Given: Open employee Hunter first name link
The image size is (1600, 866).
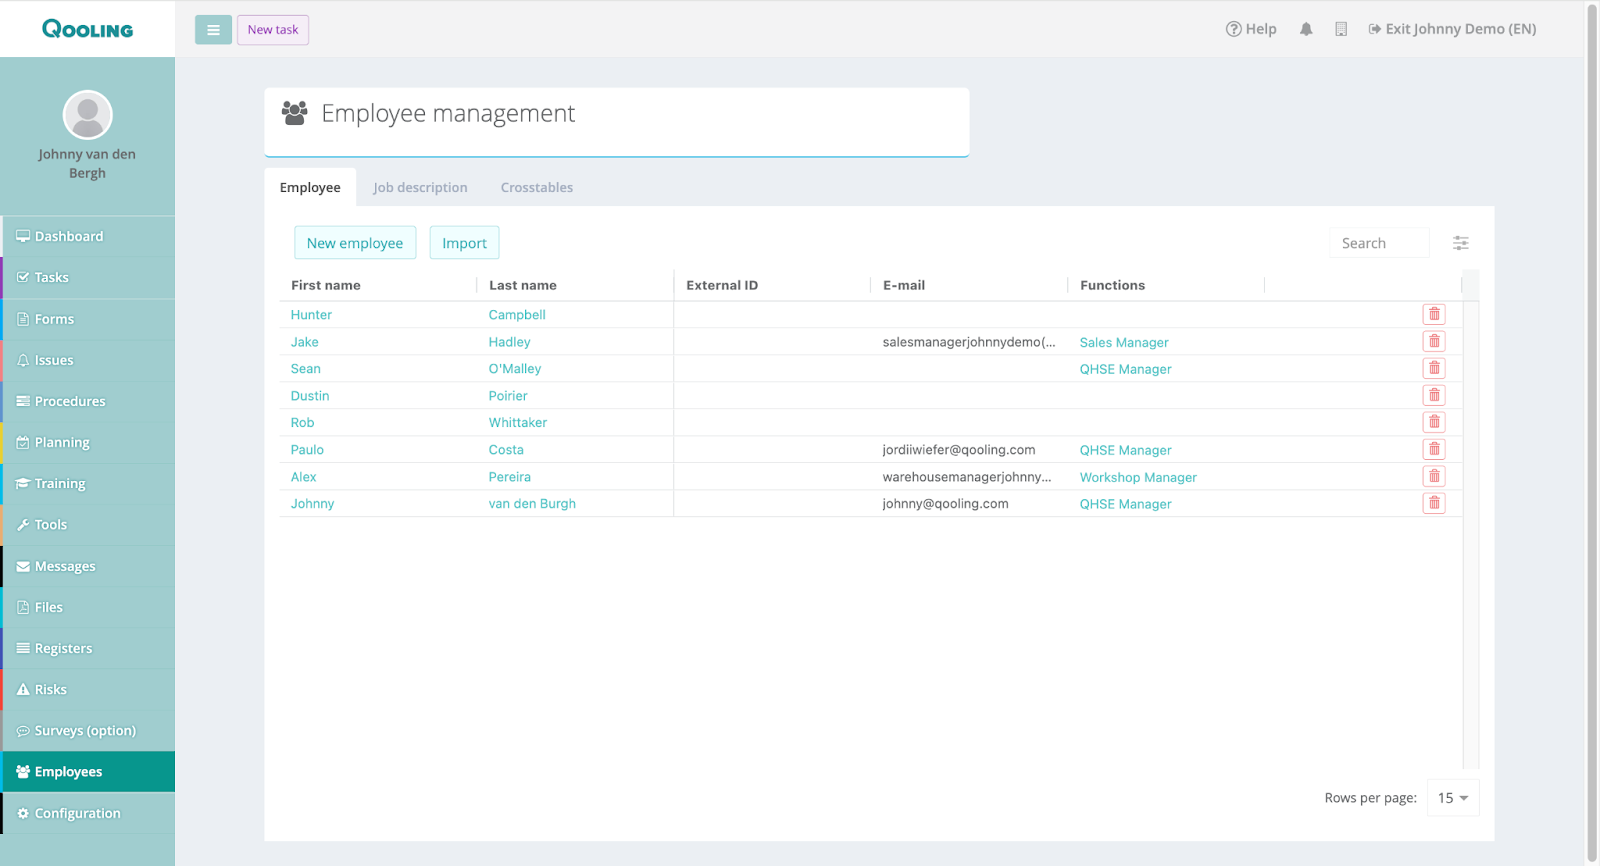Looking at the screenshot, I should (311, 314).
